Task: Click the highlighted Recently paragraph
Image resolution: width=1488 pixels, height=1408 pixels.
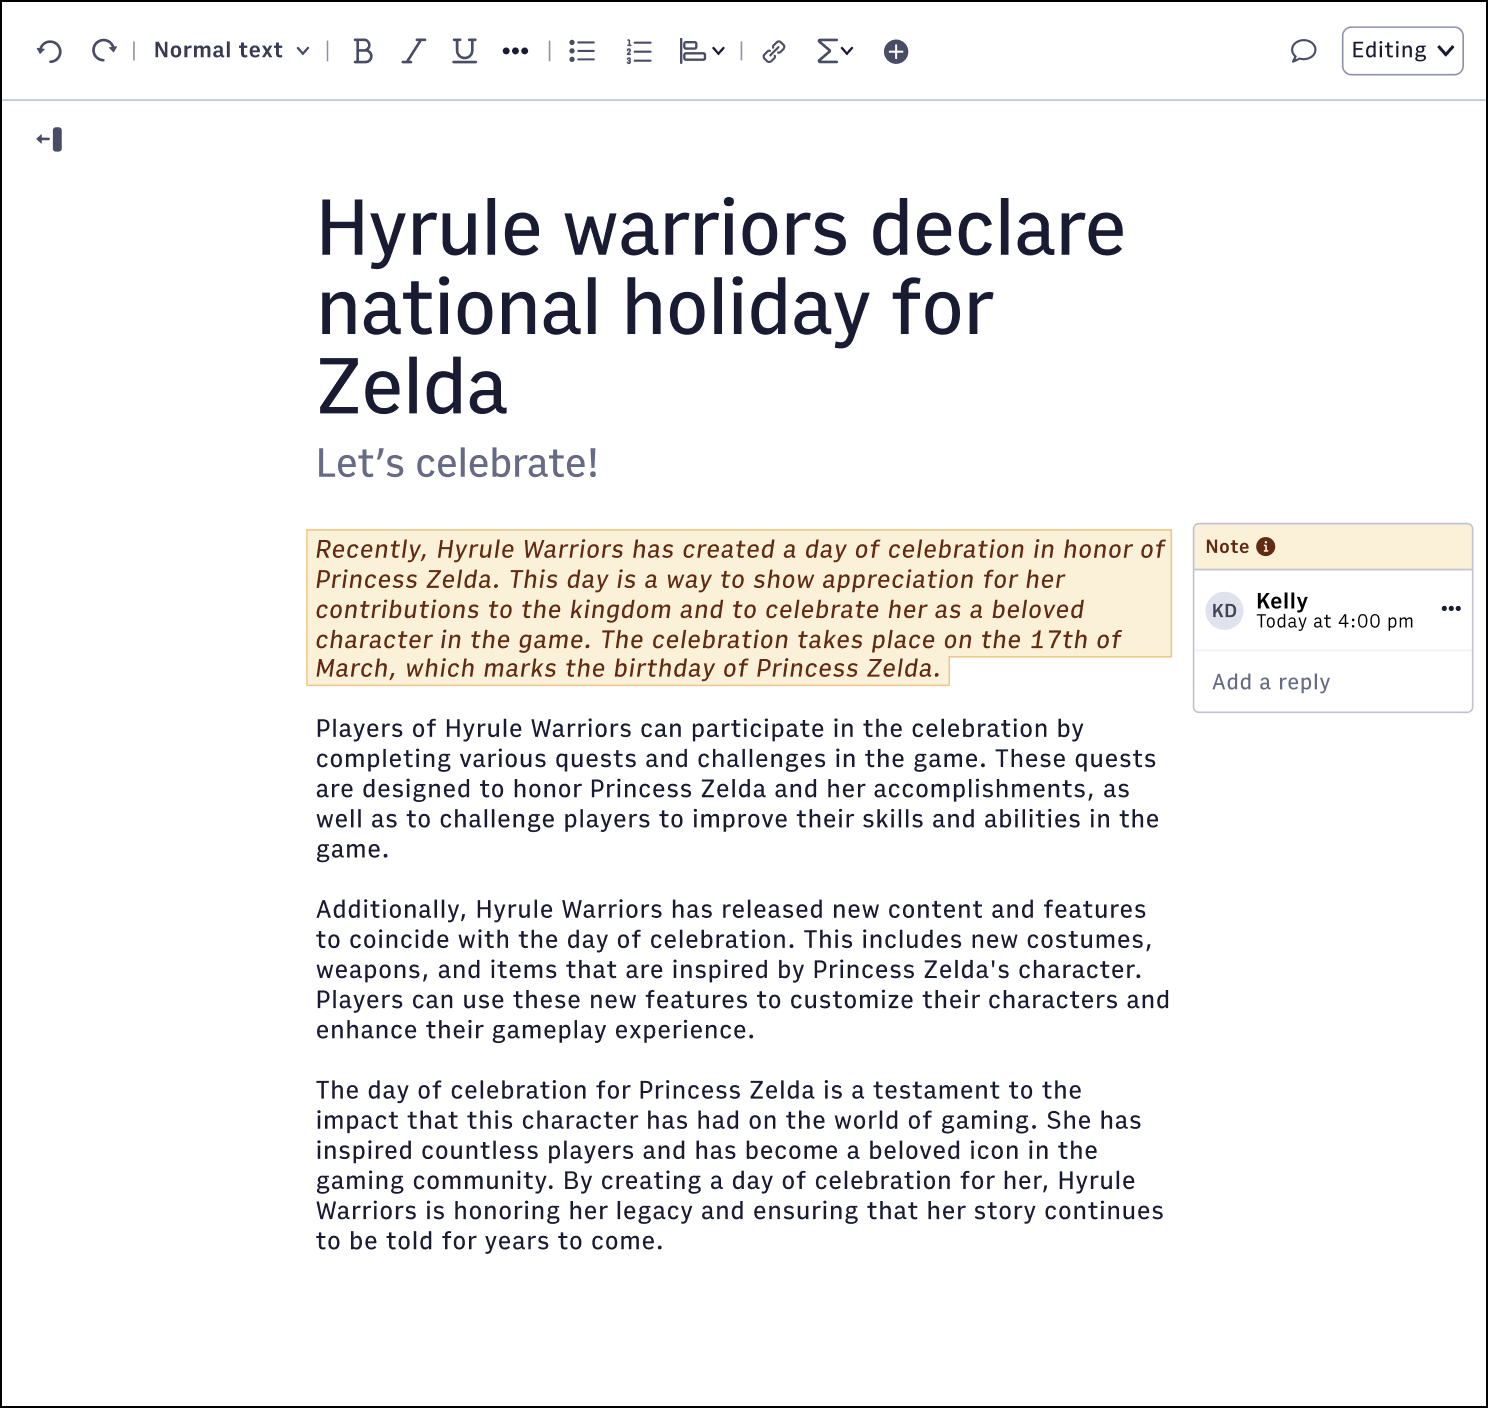Action: (x=739, y=608)
